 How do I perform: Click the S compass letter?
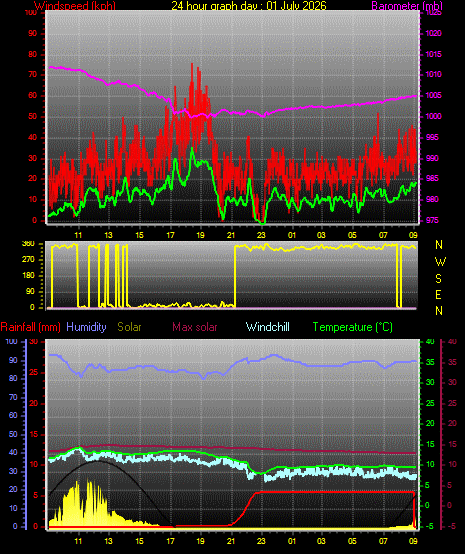coord(438,279)
